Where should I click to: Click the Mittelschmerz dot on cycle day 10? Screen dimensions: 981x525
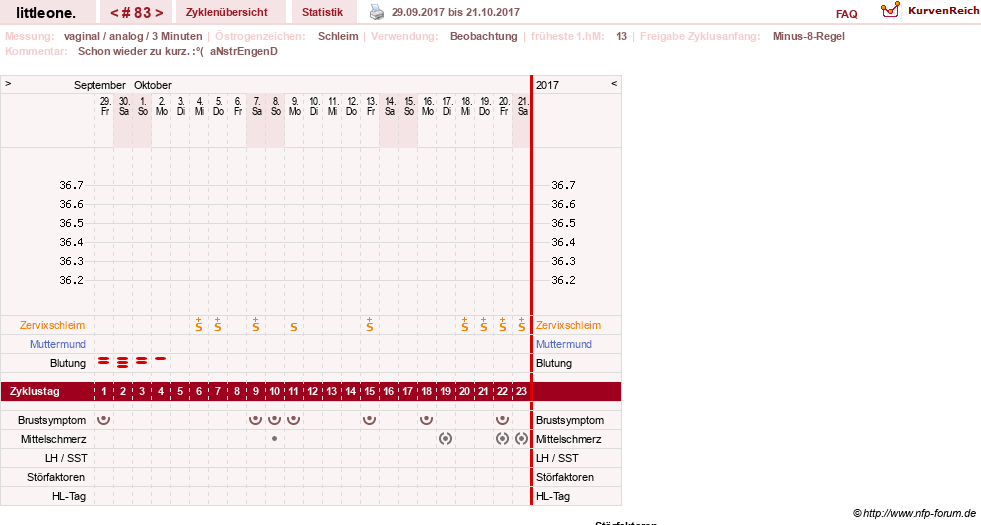click(x=275, y=439)
